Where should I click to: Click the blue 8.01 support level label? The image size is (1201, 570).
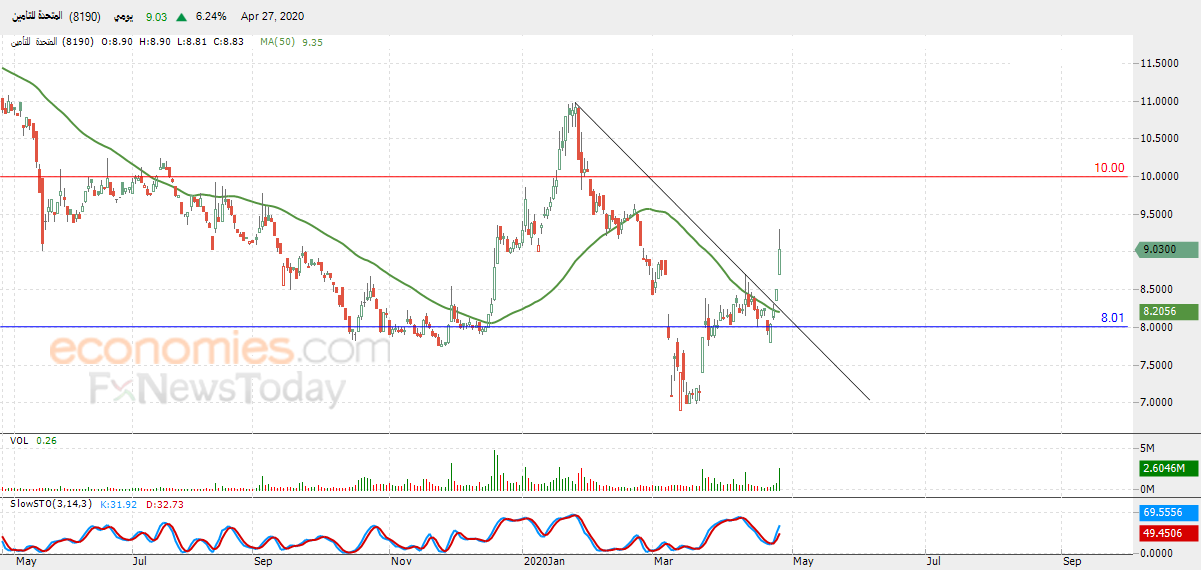point(1113,318)
